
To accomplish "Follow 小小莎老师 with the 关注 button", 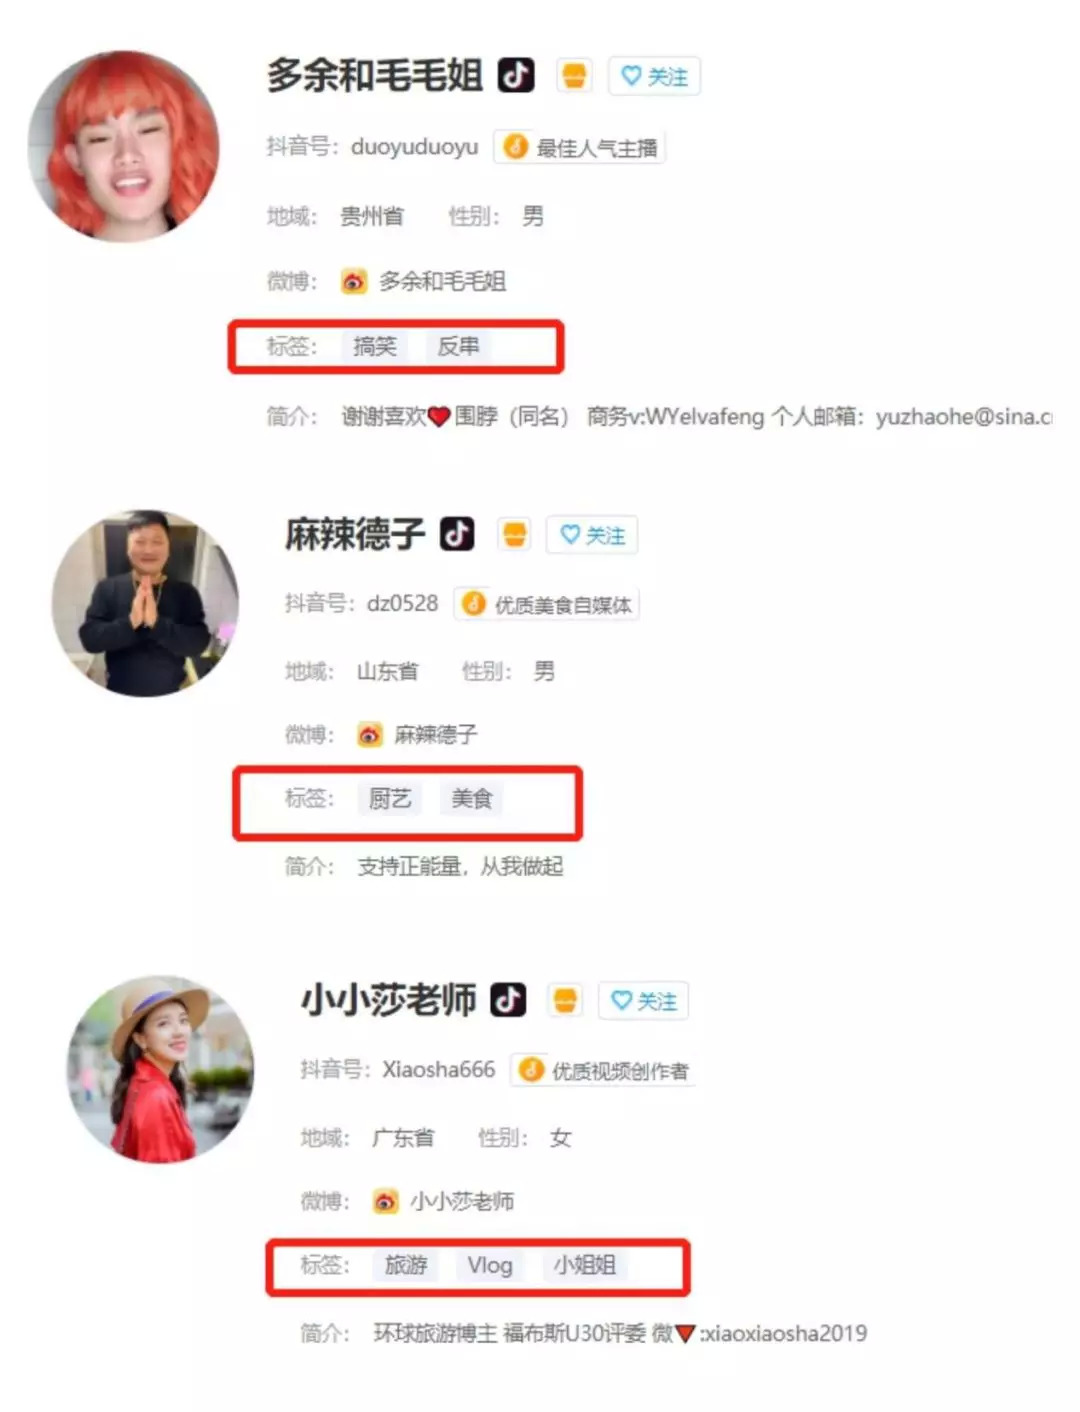I will point(644,1001).
